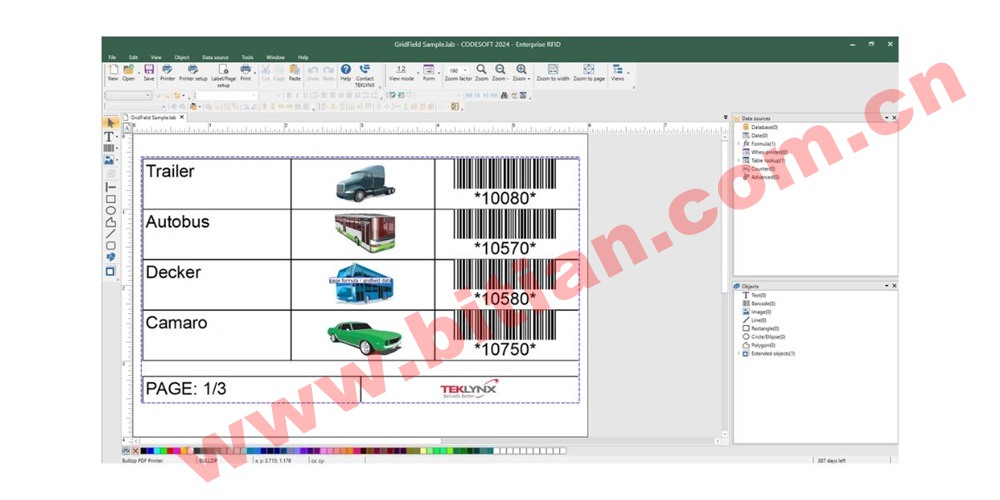The height and width of the screenshot is (500, 1000).
Task: Print the label using the Print icon
Action: tap(246, 73)
